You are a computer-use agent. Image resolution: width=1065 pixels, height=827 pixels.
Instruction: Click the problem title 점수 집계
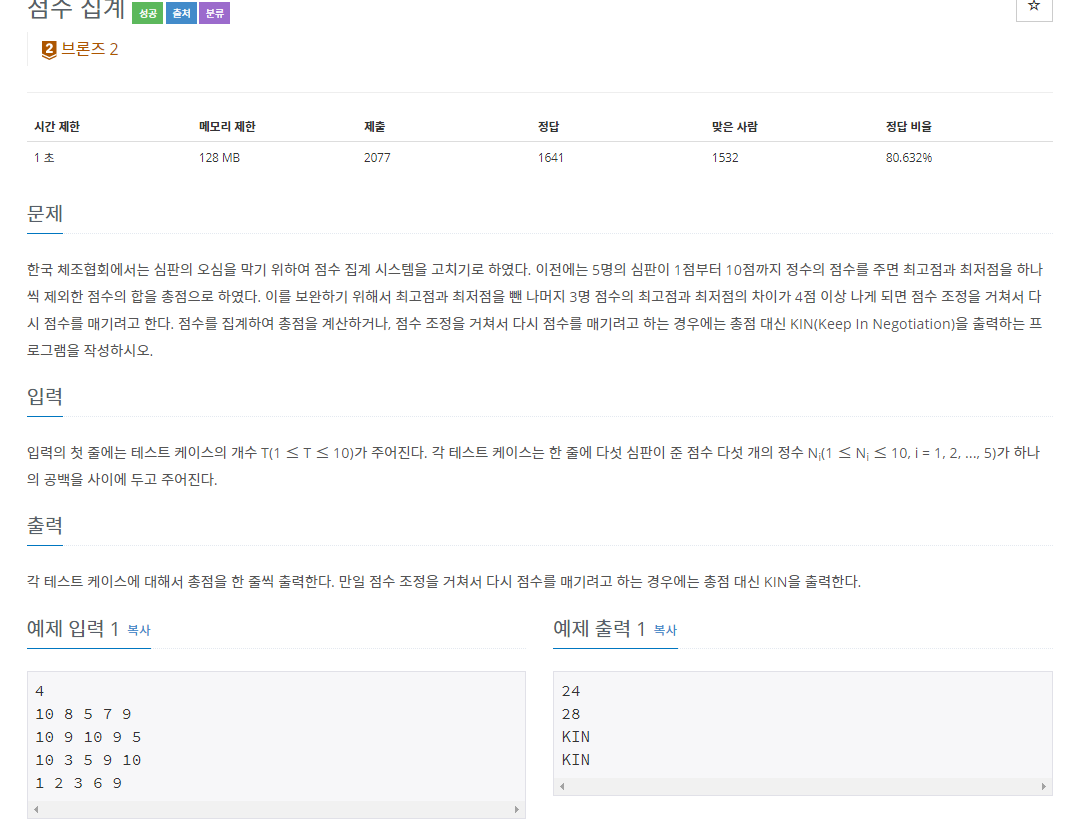pos(75,9)
